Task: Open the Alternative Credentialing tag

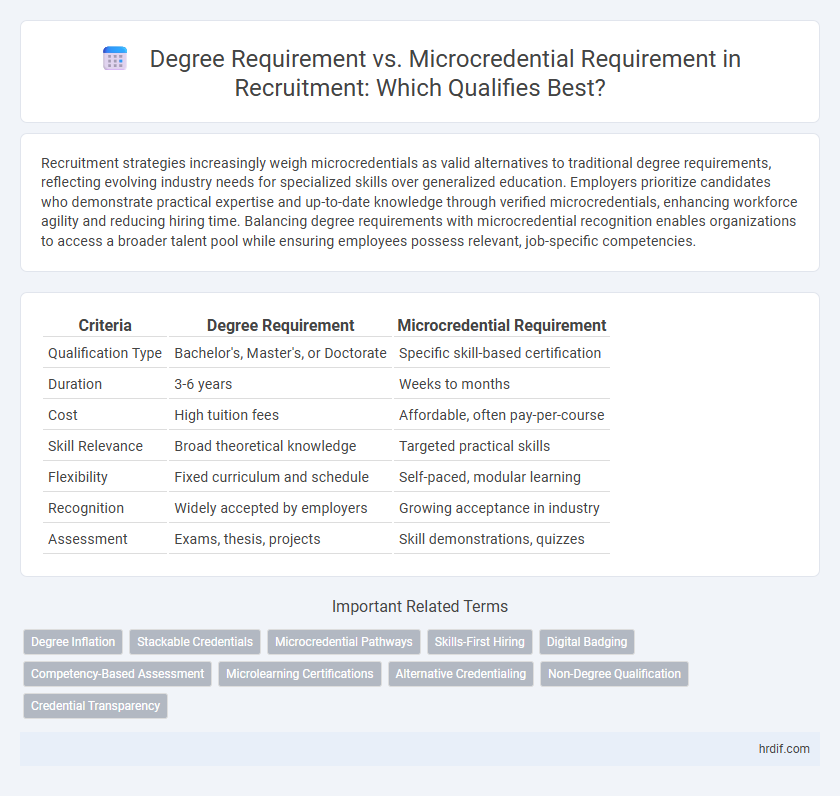Action: point(461,674)
